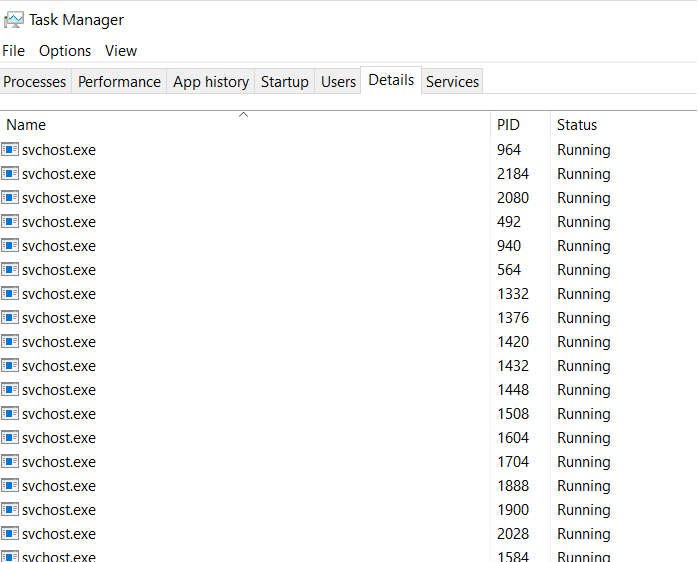Viewport: 698px width, 562px height.
Task: Switch to the Users tab
Action: pos(338,81)
